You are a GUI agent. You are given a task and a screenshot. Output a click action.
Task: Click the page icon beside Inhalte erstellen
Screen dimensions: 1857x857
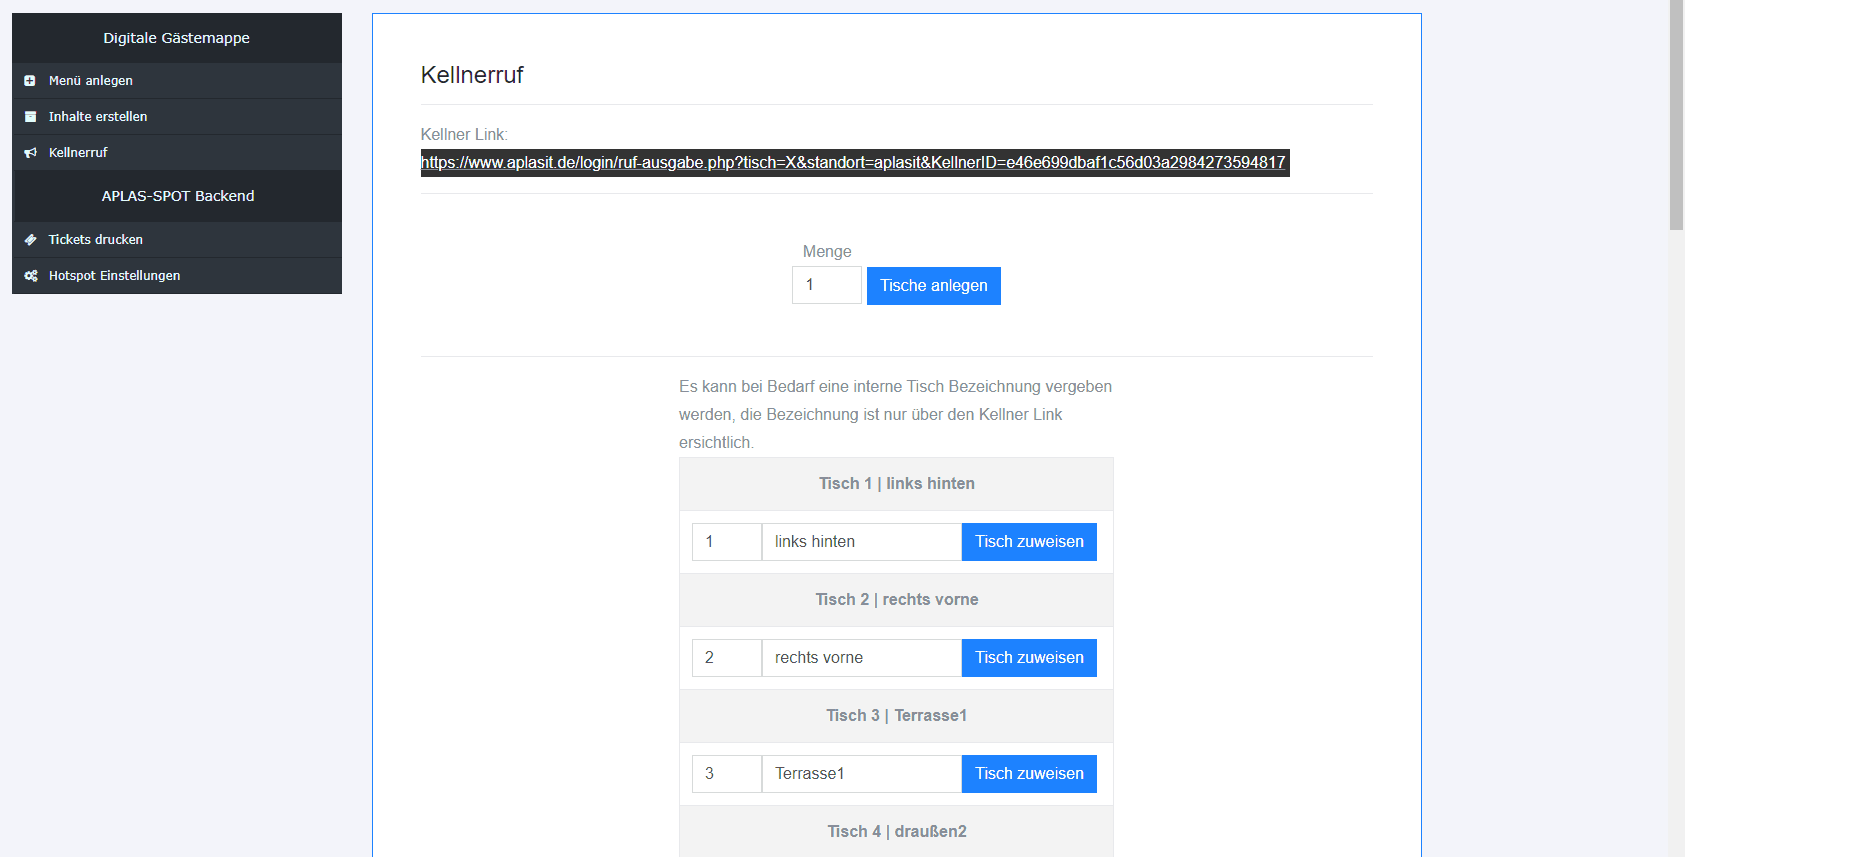30,117
